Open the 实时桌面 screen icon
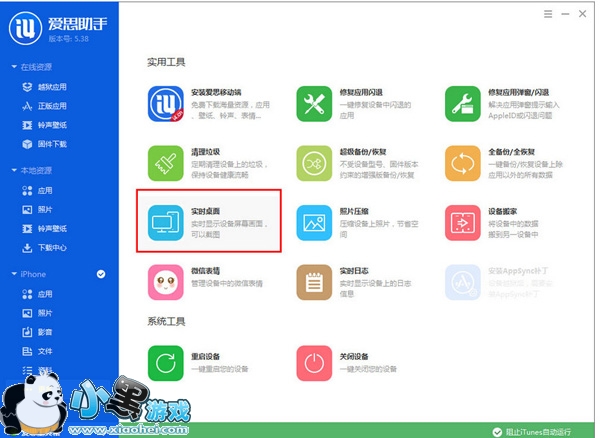The width and height of the screenshot is (600, 438). coord(165,223)
